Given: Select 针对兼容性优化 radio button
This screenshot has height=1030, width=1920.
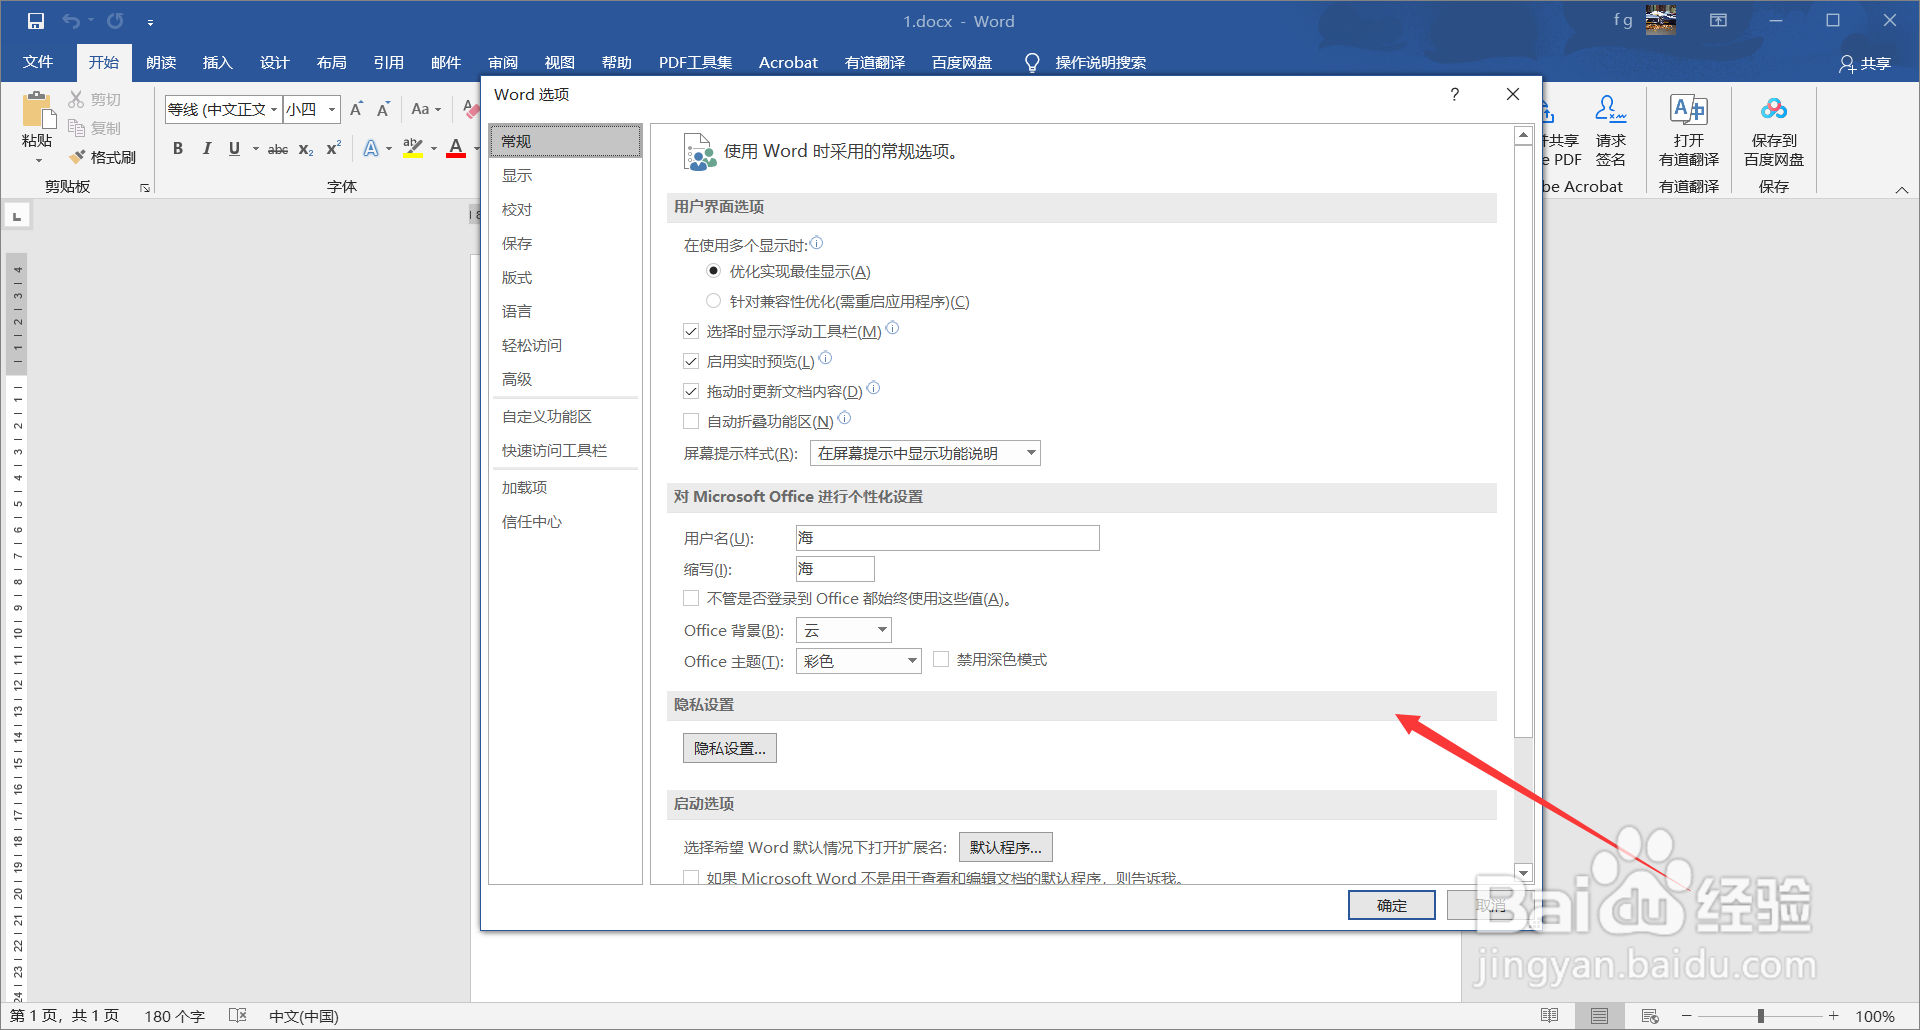Looking at the screenshot, I should pos(713,301).
